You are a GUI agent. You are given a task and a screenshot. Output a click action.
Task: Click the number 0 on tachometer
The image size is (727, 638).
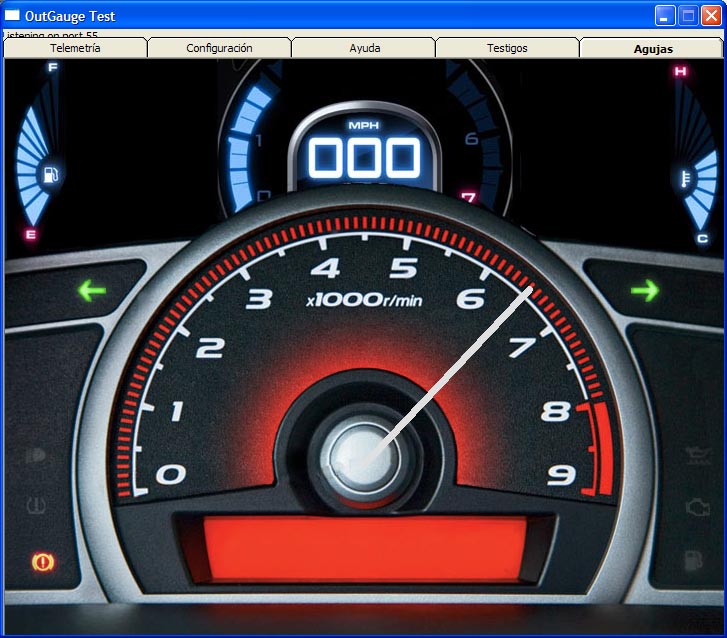pos(171,475)
